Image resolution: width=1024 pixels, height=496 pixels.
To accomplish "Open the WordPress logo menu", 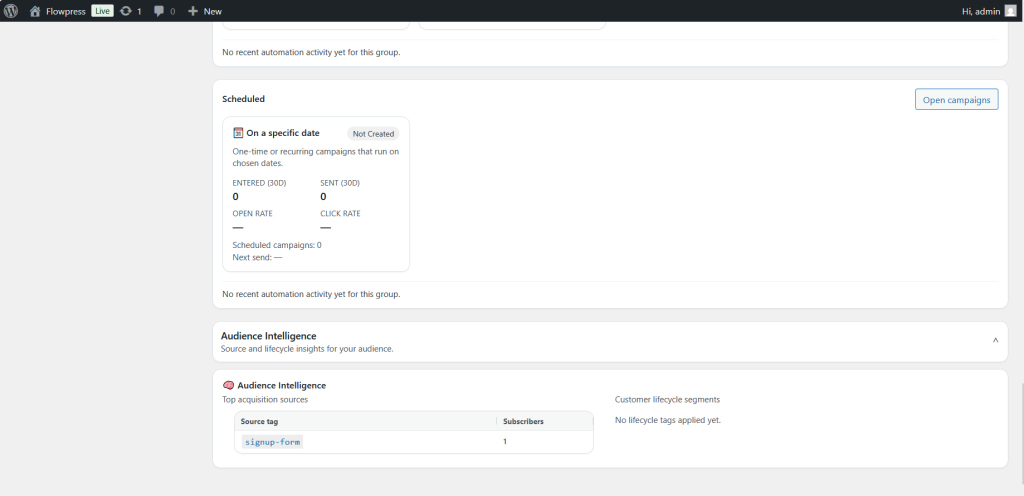I will click(10, 10).
